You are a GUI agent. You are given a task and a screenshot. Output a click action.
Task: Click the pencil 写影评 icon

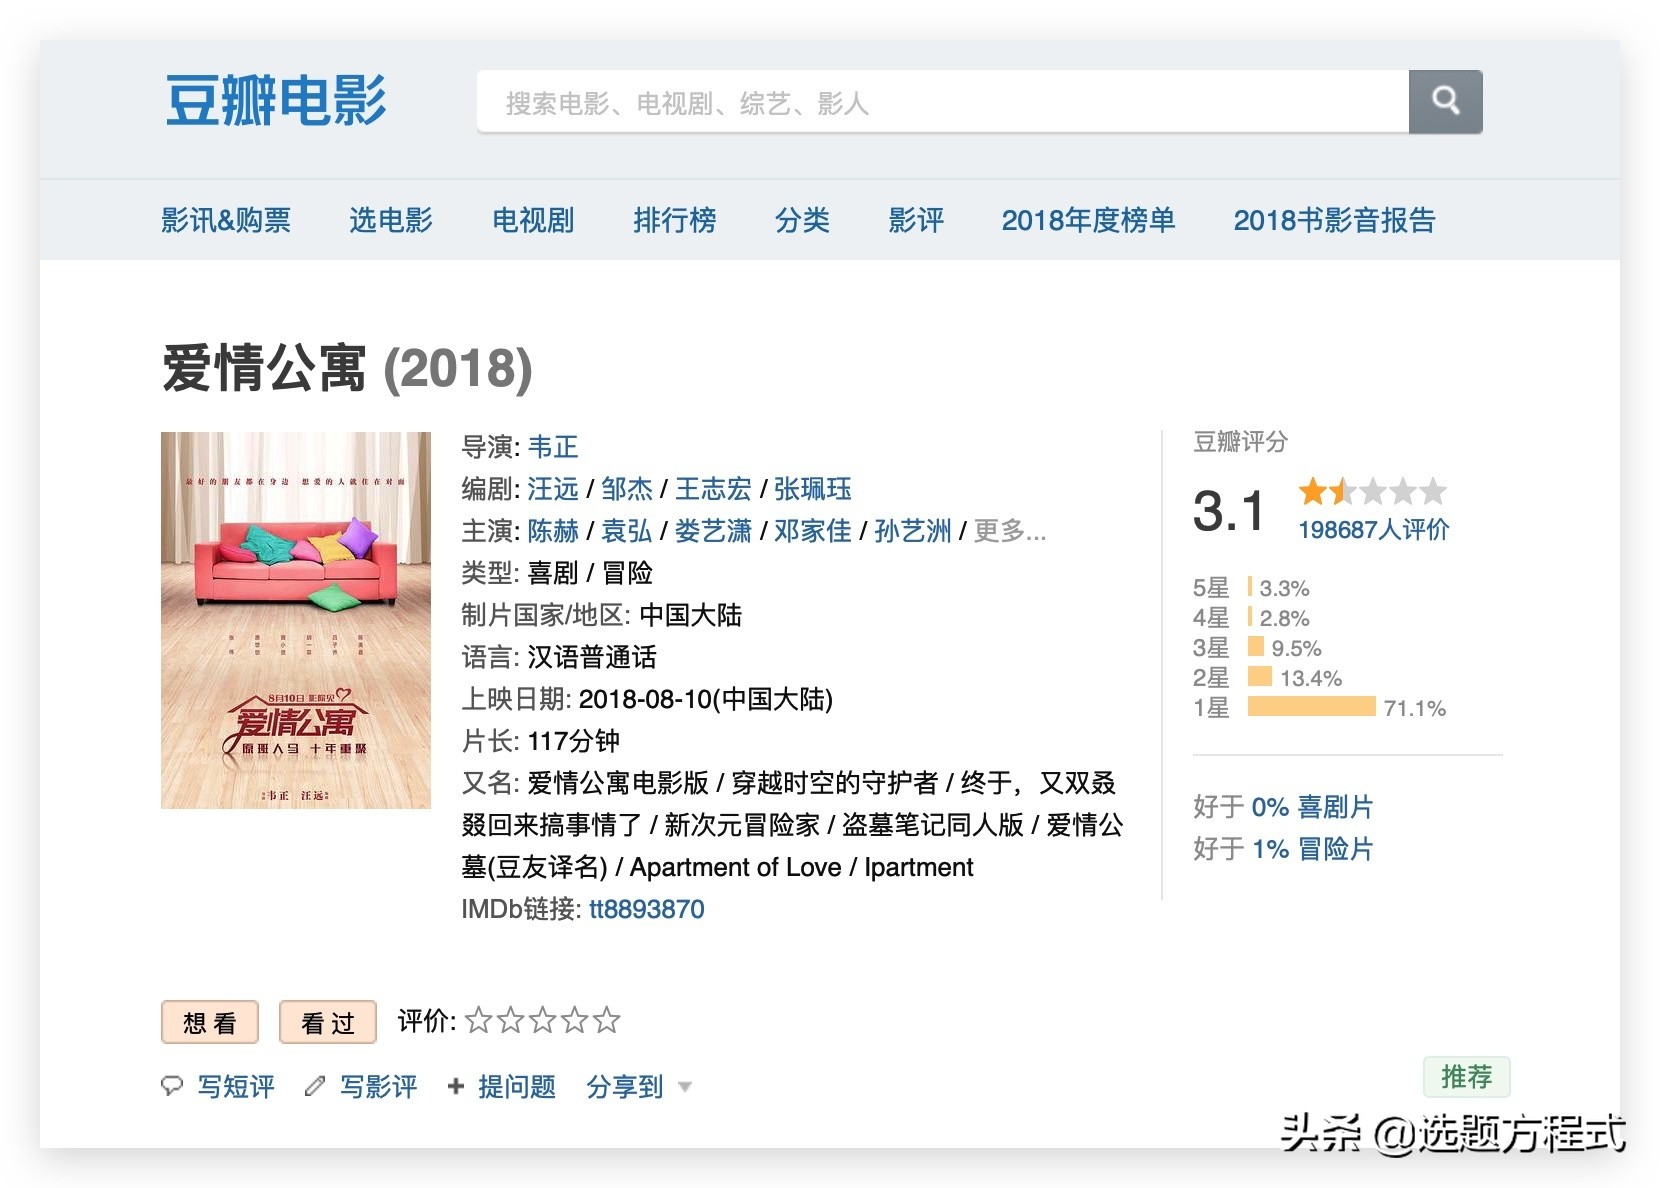click(x=315, y=1085)
